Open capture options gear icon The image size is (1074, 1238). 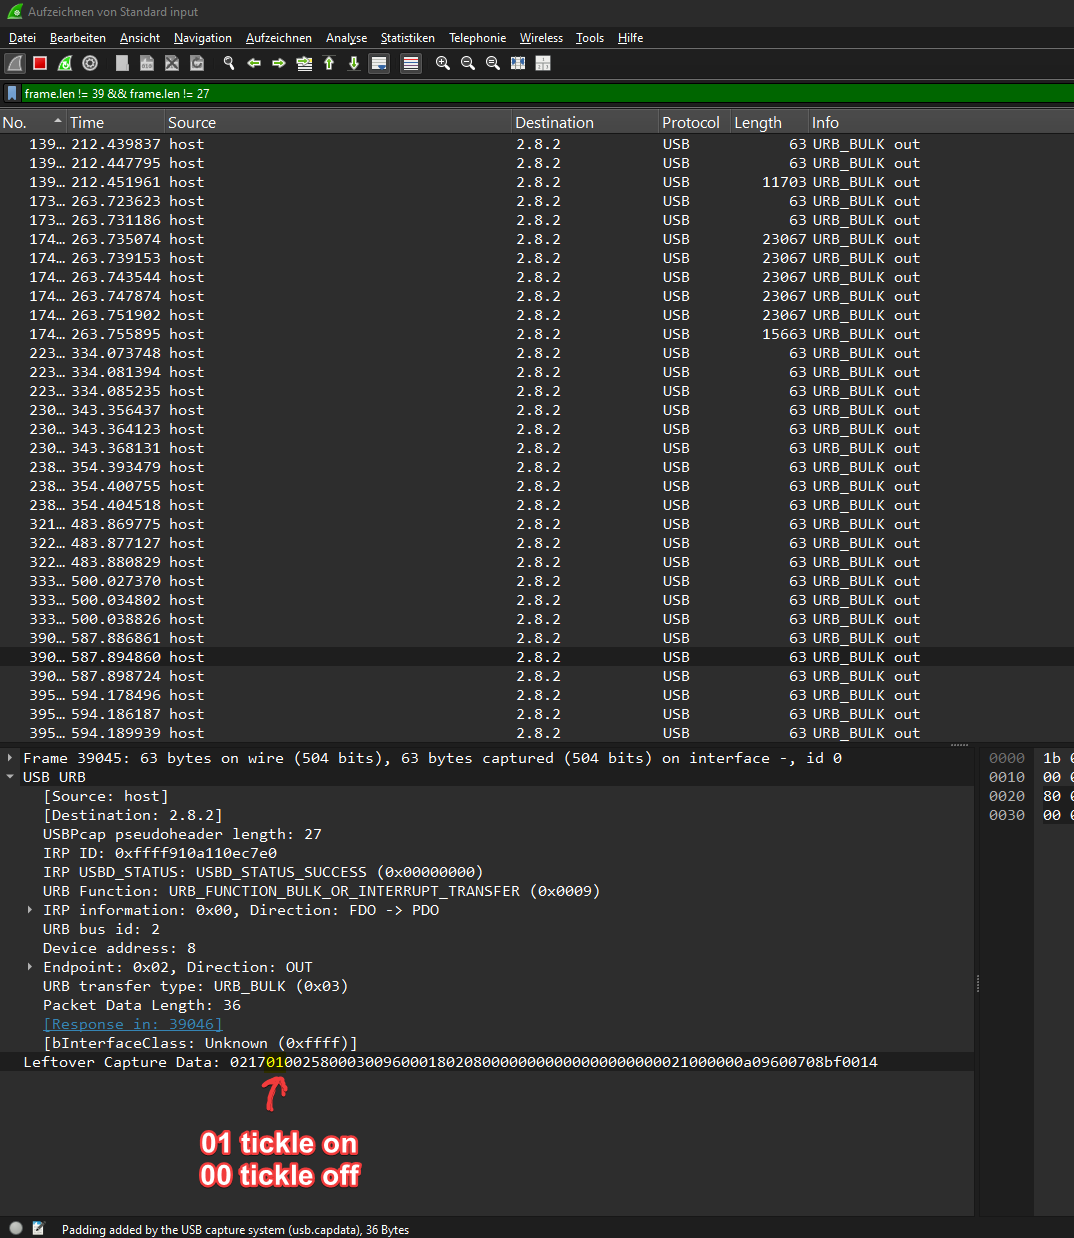click(x=90, y=63)
